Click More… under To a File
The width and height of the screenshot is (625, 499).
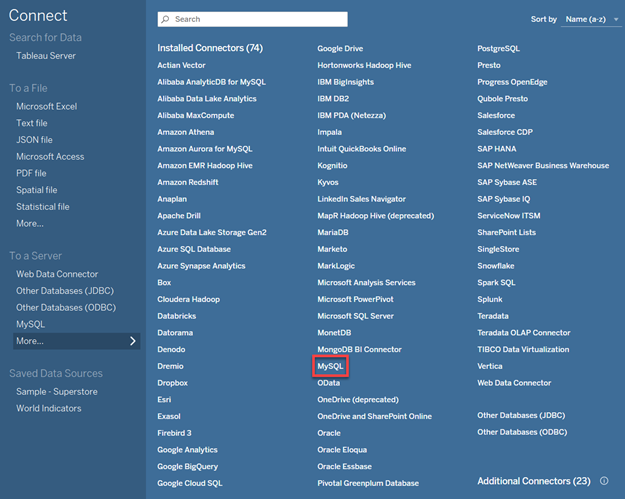pos(30,224)
